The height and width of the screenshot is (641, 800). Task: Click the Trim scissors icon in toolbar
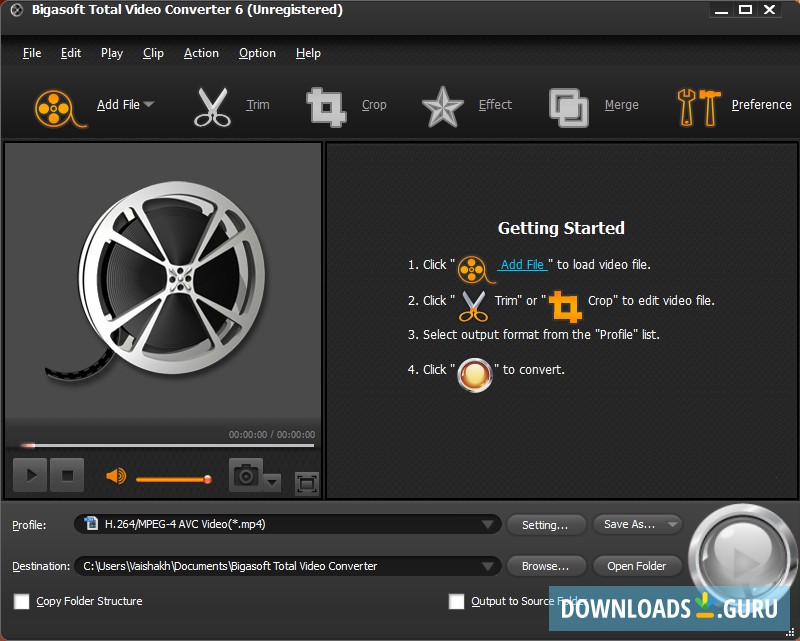click(212, 107)
